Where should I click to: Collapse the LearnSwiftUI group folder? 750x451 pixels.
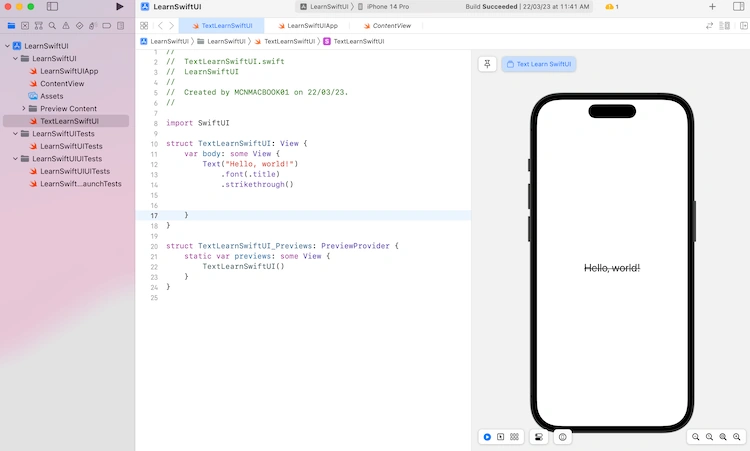(15, 58)
